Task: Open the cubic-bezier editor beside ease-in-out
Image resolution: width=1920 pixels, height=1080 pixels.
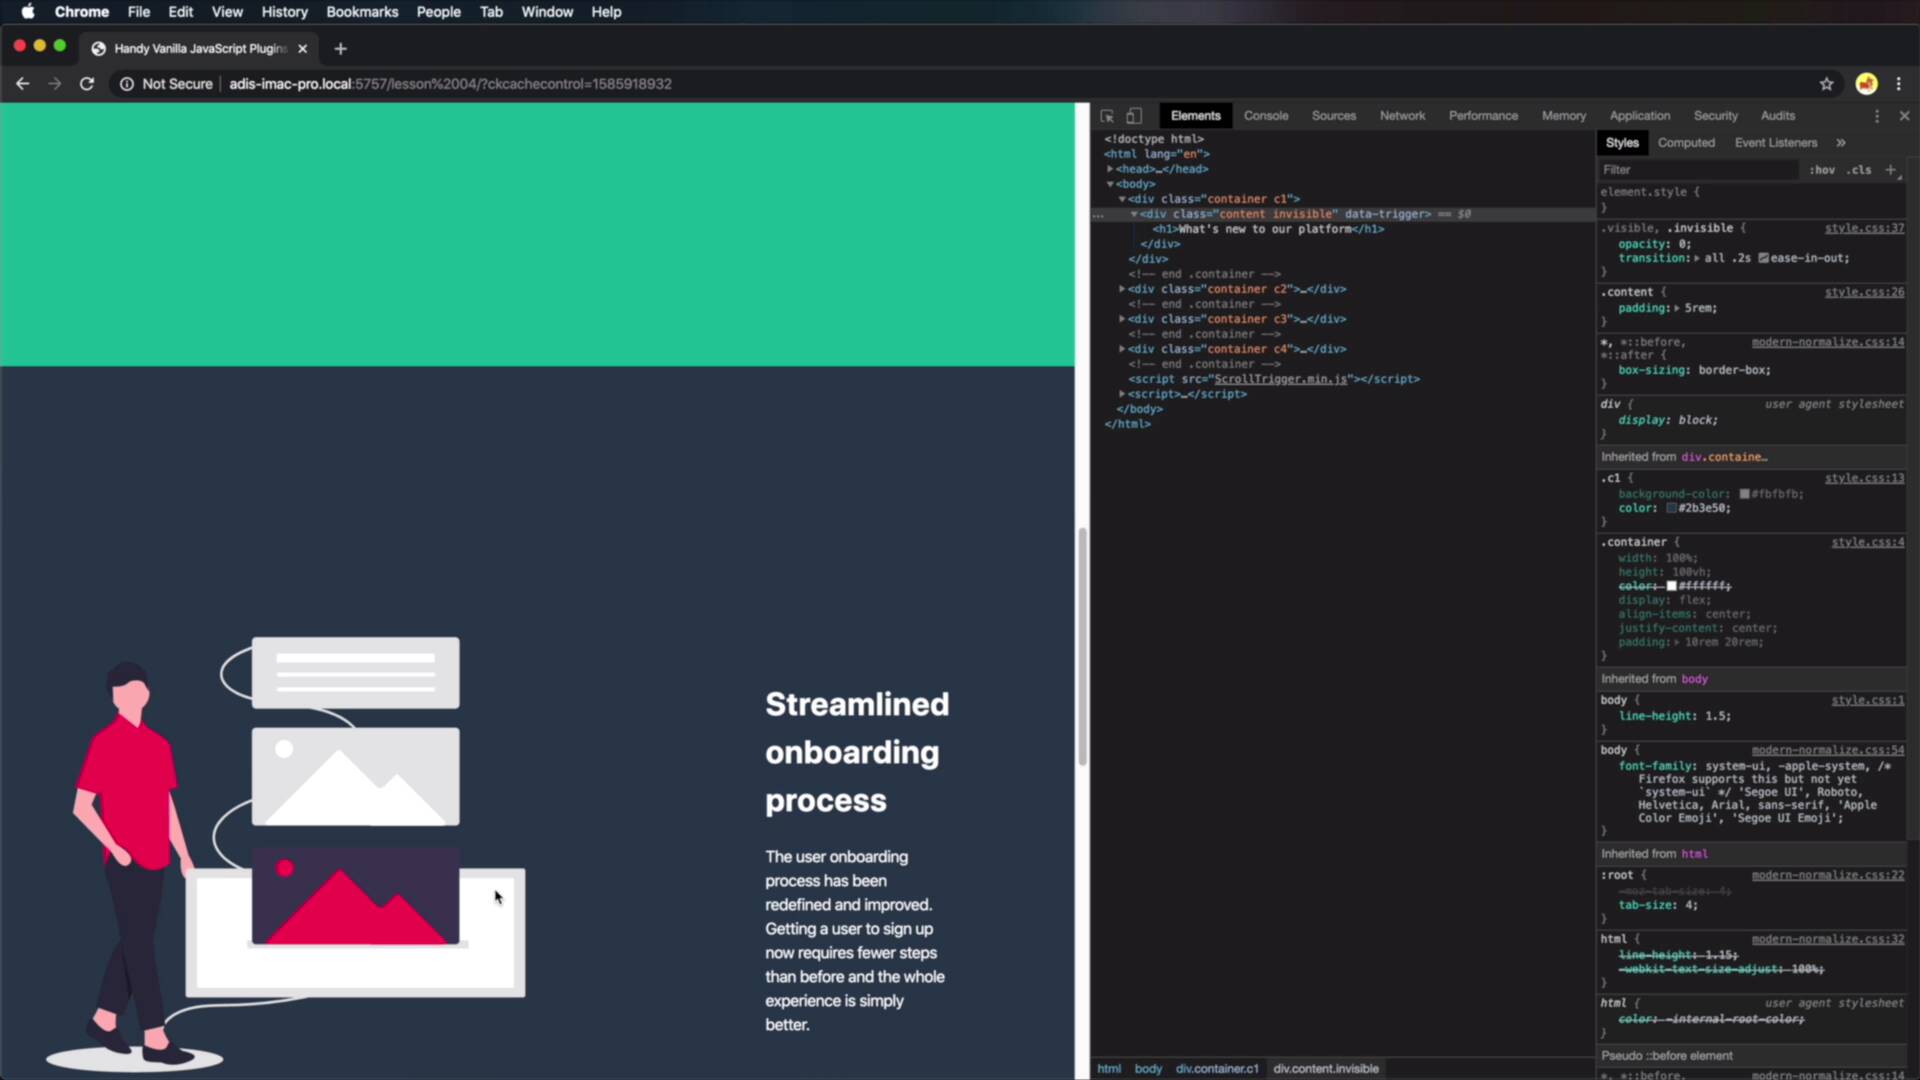Action: coord(1763,258)
